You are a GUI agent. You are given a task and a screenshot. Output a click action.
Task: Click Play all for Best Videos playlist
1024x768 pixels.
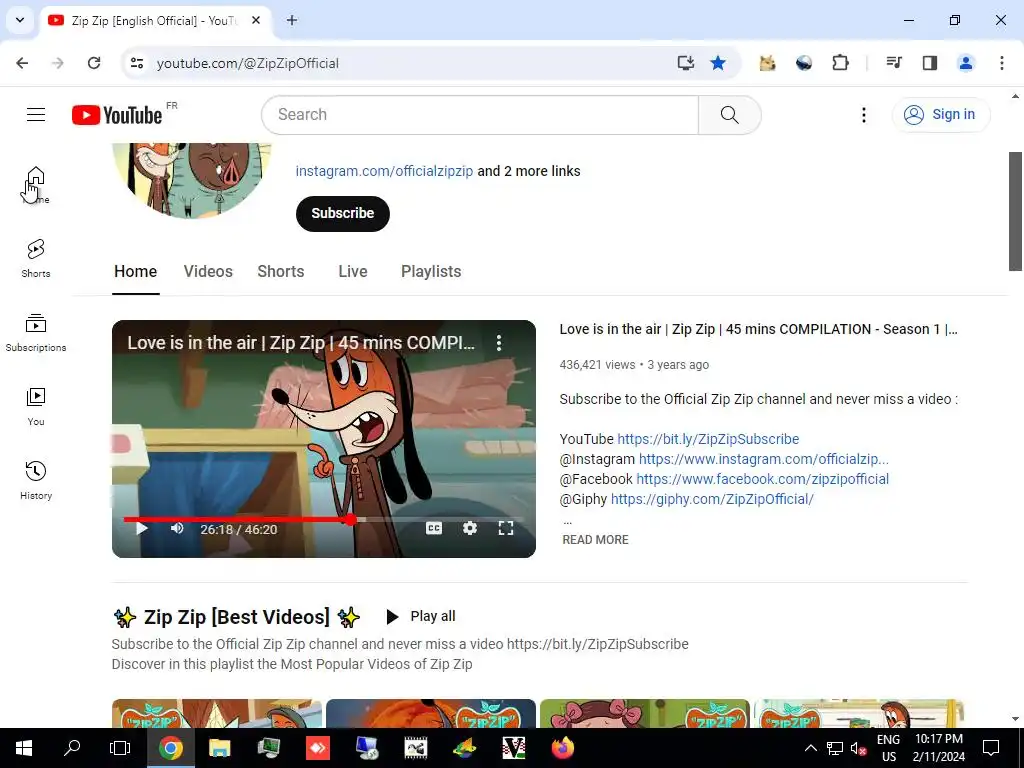point(421,616)
